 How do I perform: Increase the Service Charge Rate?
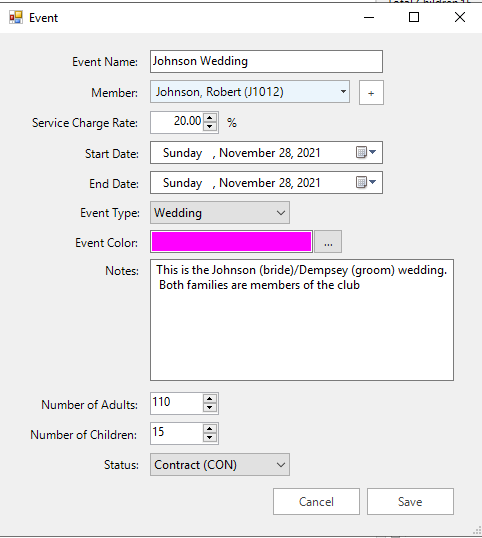click(210, 118)
